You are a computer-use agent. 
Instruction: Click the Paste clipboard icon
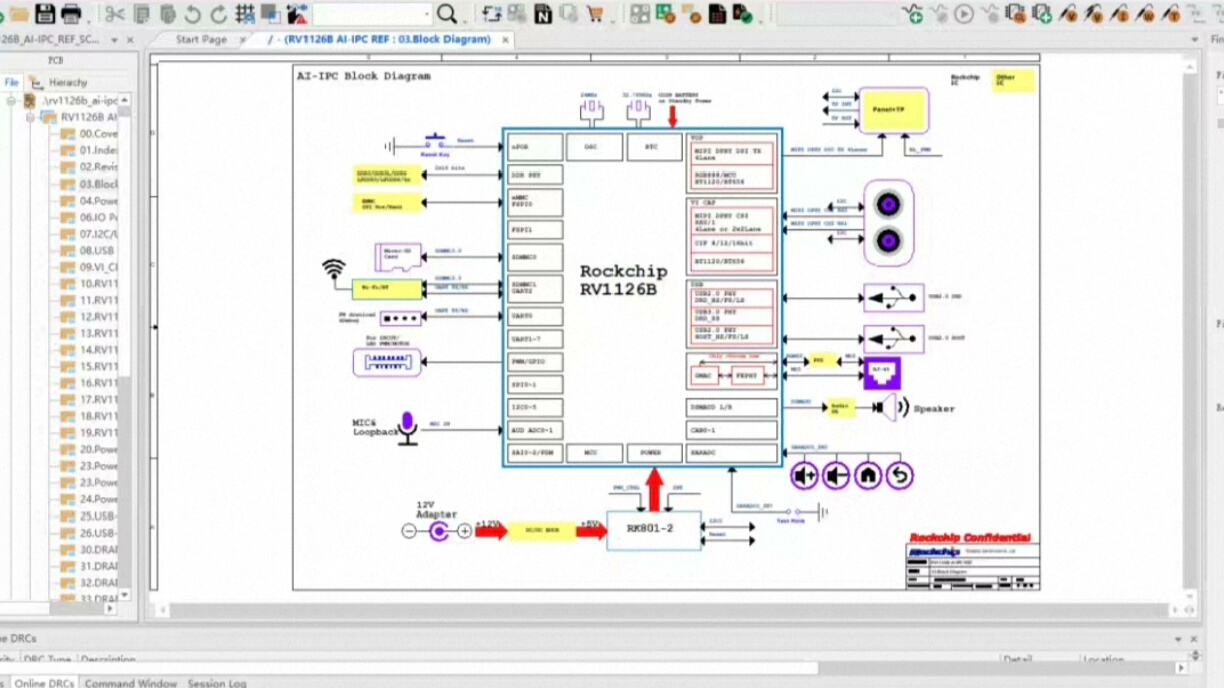coord(168,14)
